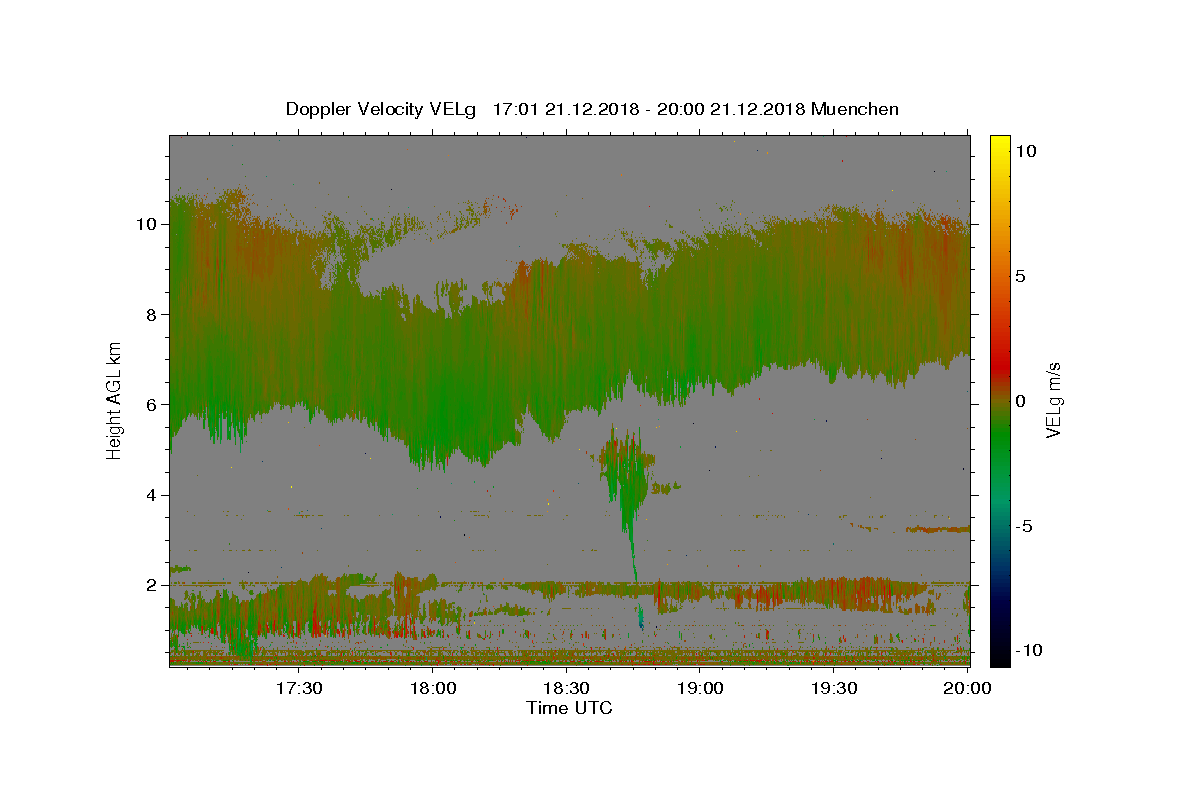The width and height of the screenshot is (1200, 800).
Task: Click the colorbar label '0'
Action: pyautogui.click(x=1021, y=401)
